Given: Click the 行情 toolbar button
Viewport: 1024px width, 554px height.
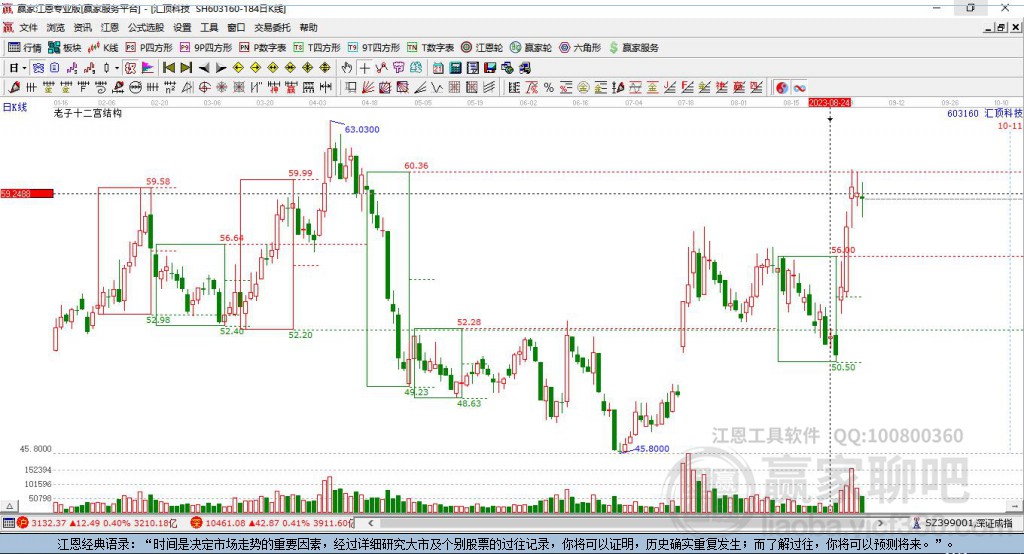Looking at the screenshot, I should [25, 48].
